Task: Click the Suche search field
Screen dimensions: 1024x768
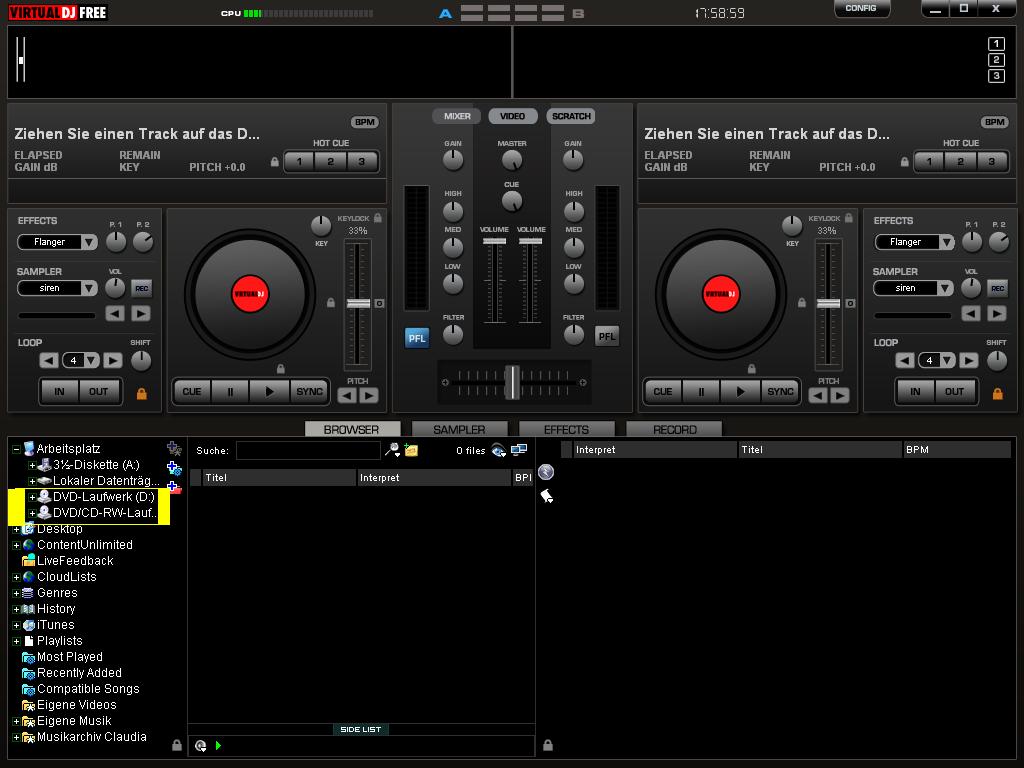Action: (308, 450)
